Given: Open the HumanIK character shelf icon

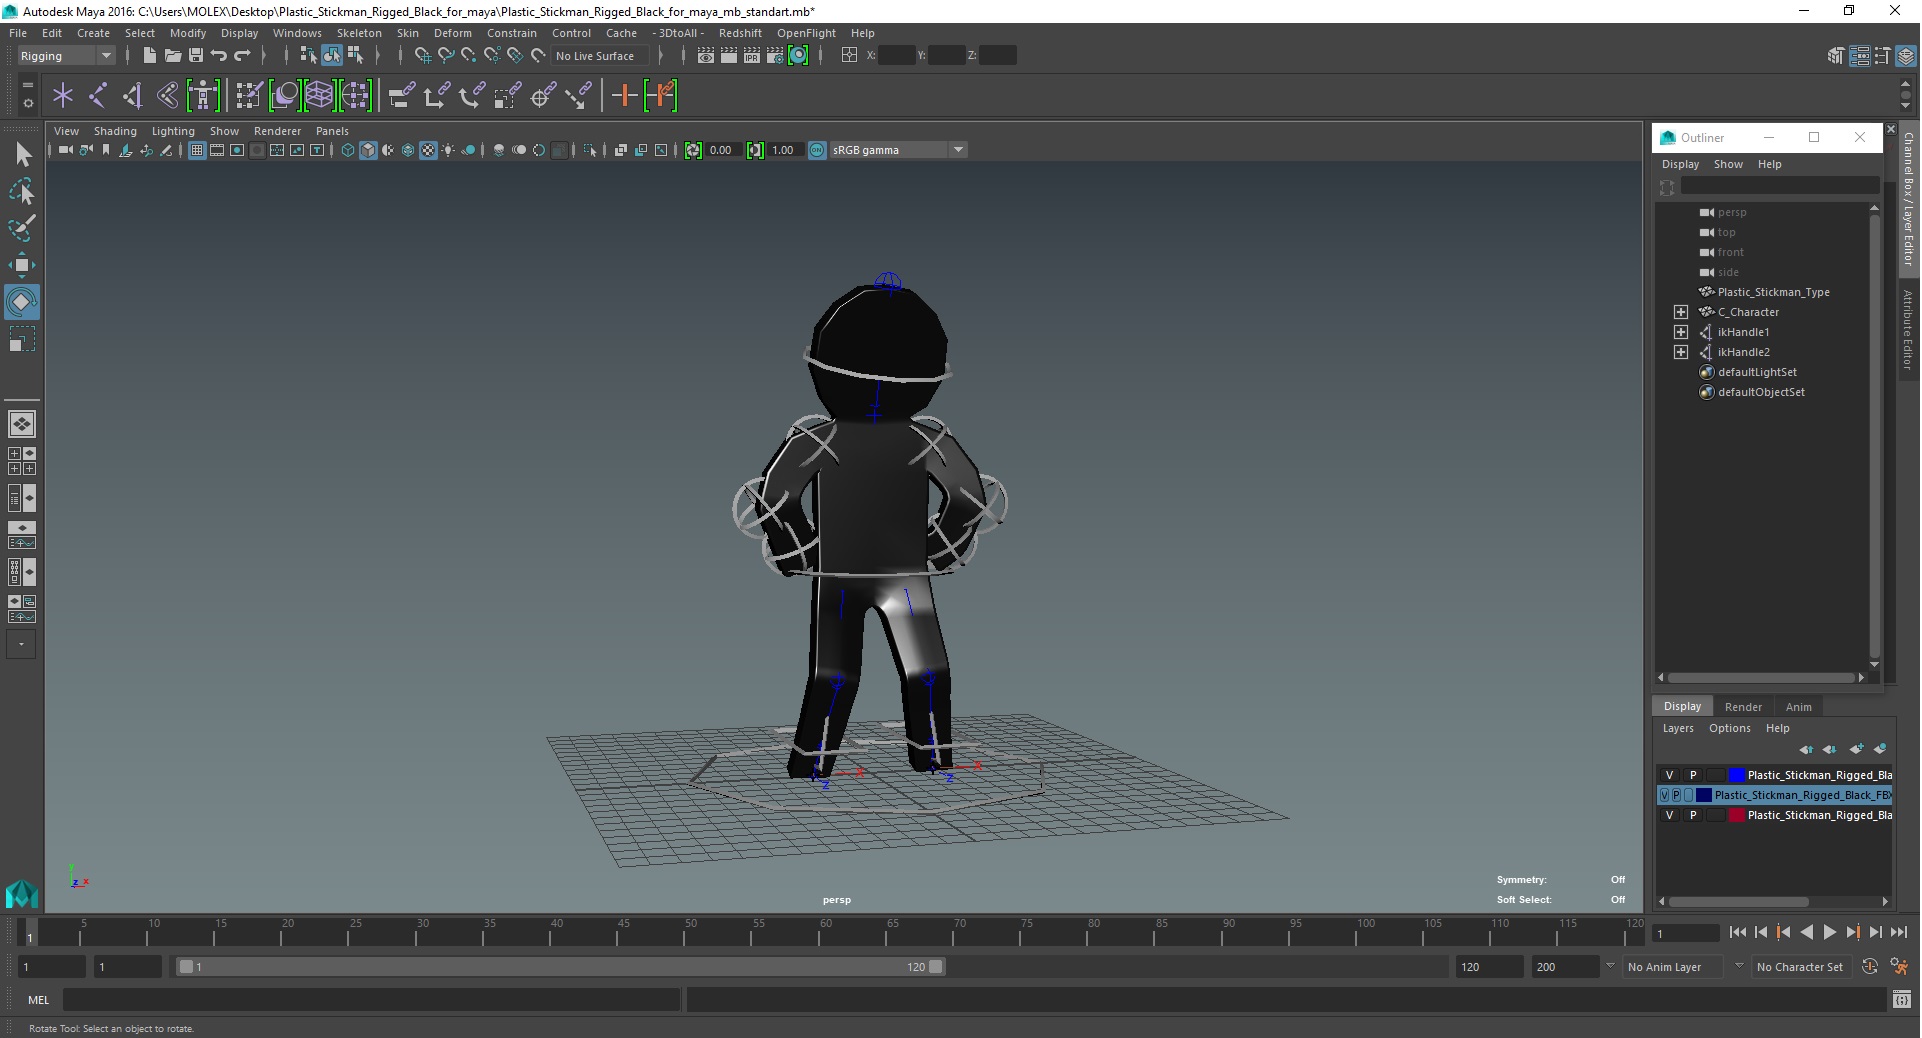Looking at the screenshot, I should (203, 96).
